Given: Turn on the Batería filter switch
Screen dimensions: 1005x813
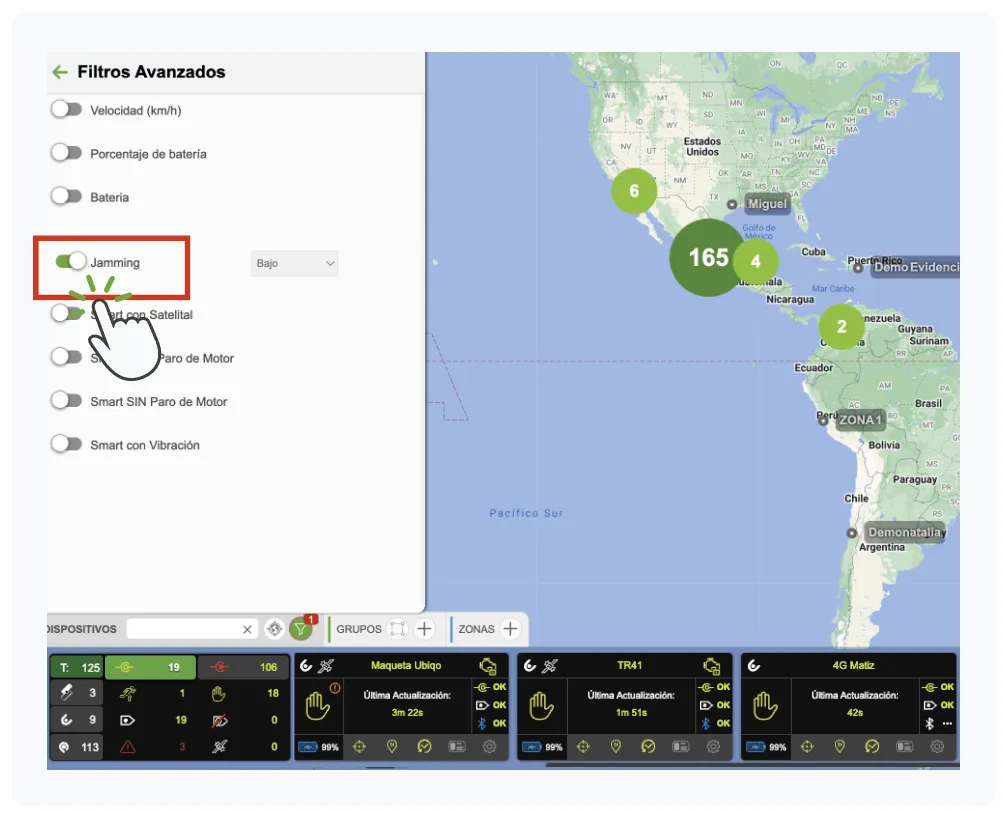Looking at the screenshot, I should (67, 196).
